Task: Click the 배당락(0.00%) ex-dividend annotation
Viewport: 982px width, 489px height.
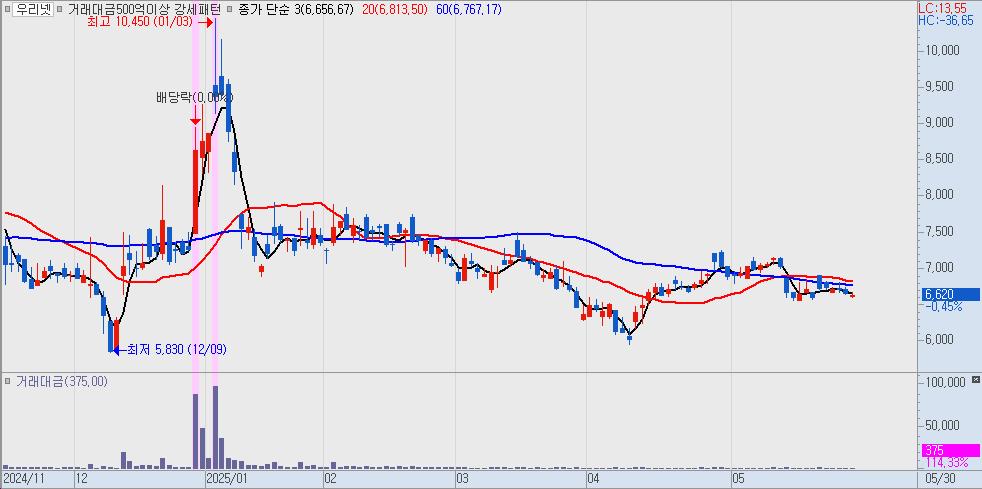Action: [194, 98]
